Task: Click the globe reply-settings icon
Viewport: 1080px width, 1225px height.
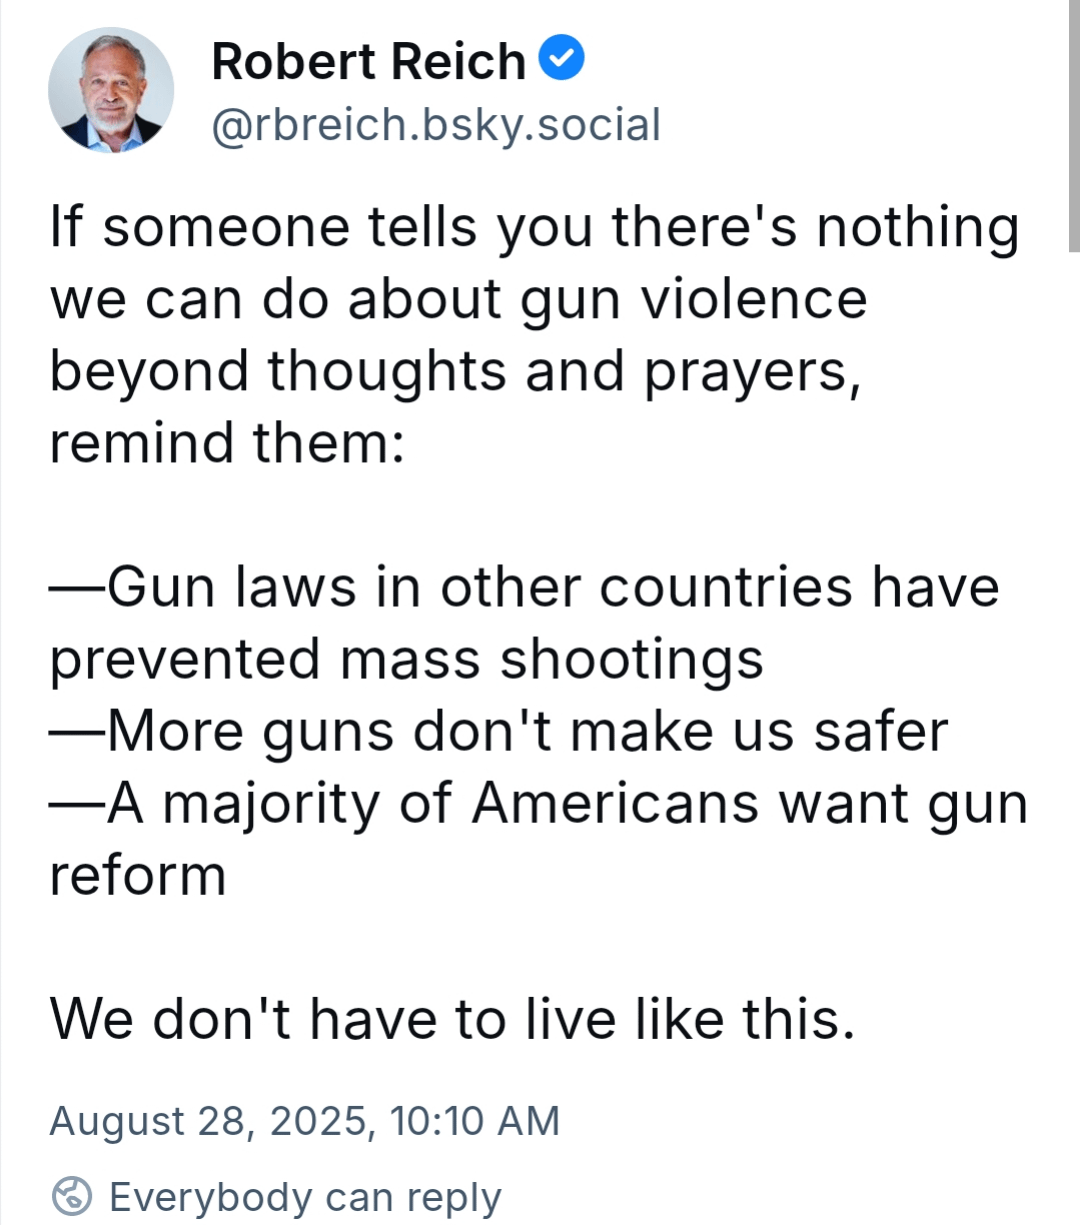Action: coord(71,1196)
